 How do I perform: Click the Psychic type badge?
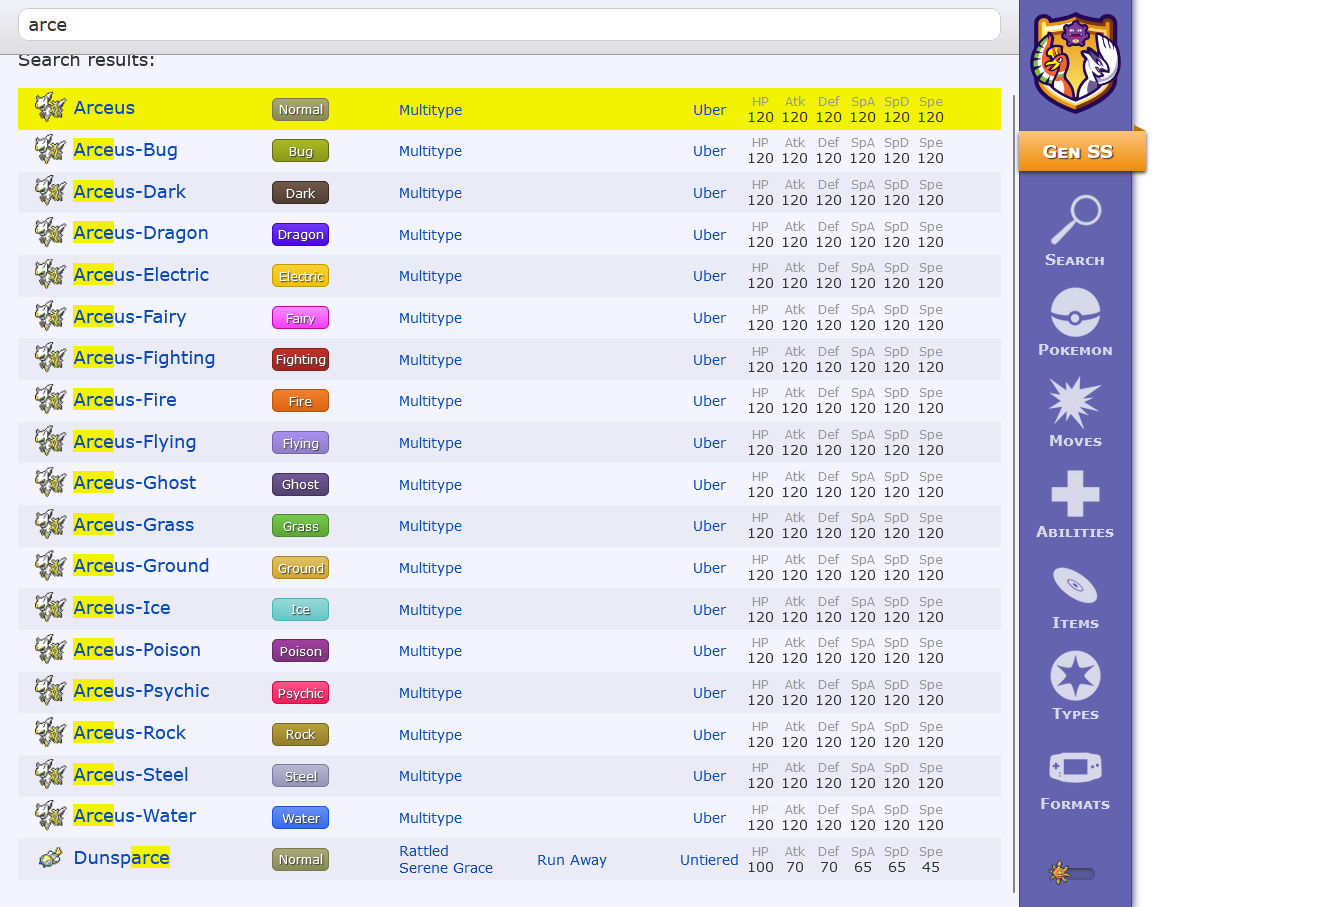(300, 693)
